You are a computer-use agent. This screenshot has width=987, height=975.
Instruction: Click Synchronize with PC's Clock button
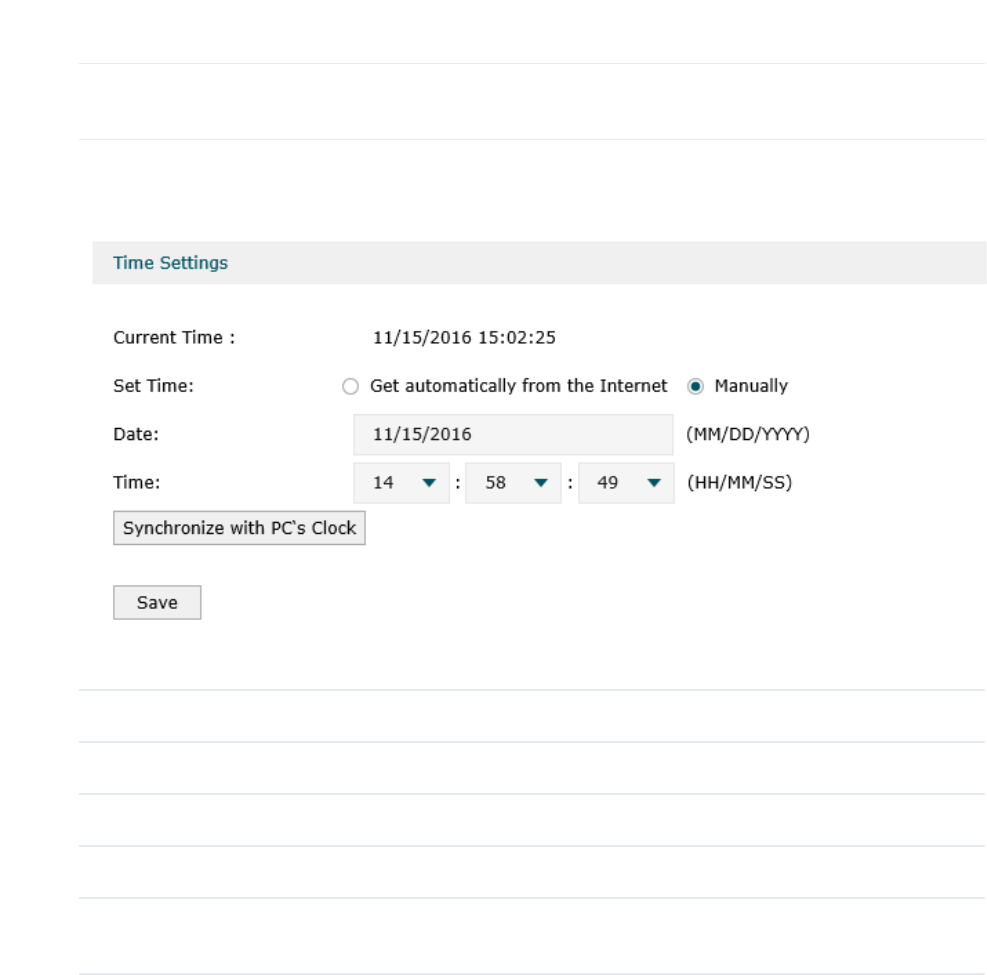(x=239, y=528)
